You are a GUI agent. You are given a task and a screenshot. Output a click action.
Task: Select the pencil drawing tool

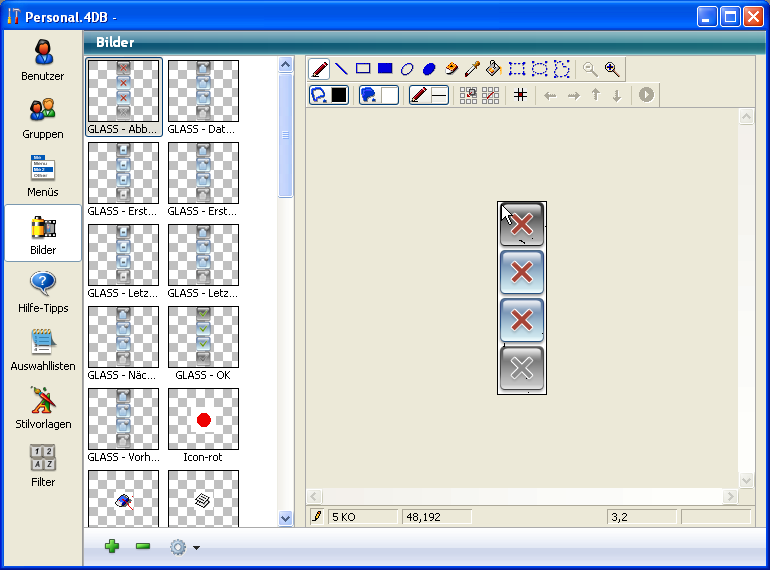point(320,69)
